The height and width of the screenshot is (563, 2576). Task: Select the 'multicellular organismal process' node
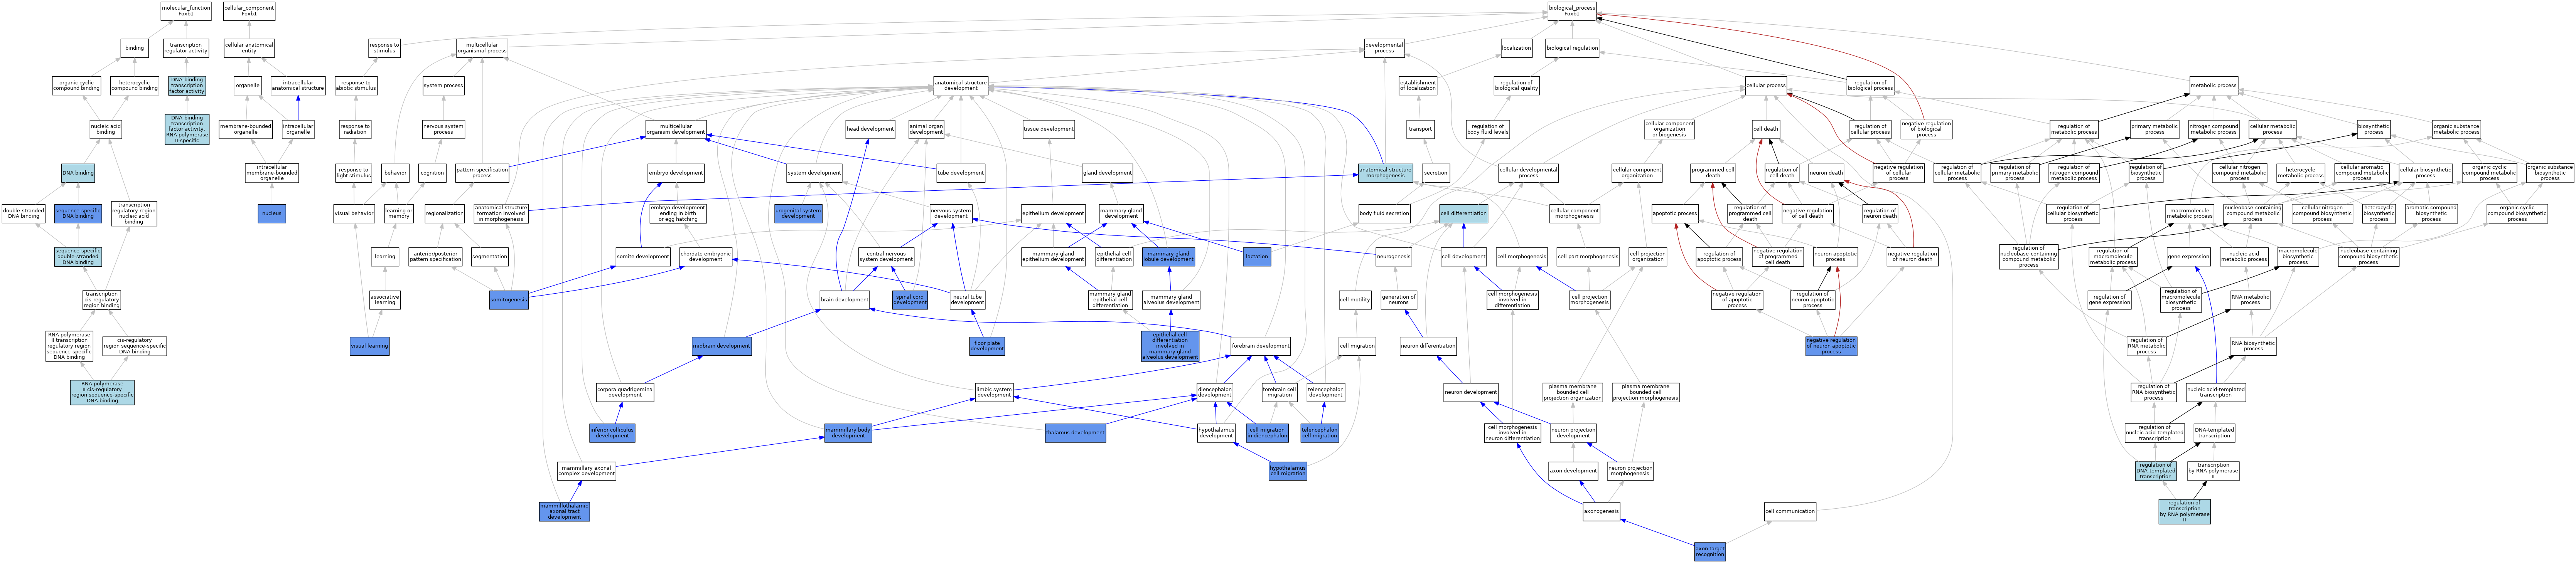[482, 48]
